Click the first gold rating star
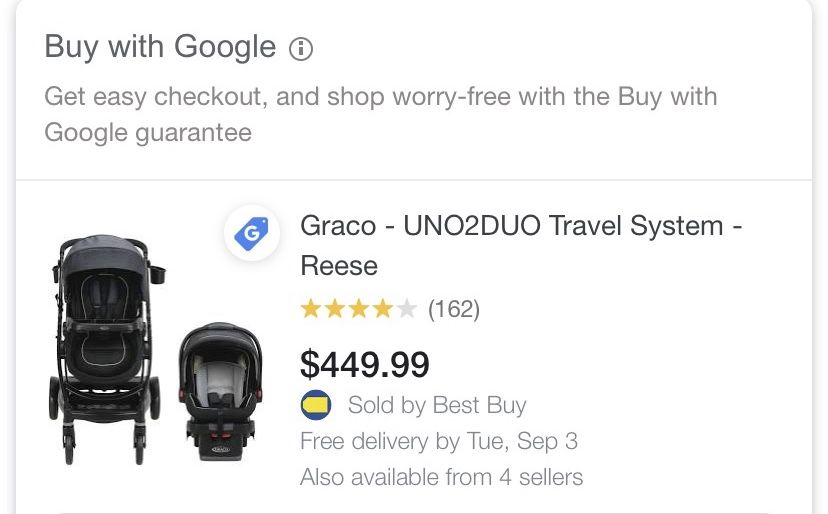This screenshot has height=514, width=828. 310,310
